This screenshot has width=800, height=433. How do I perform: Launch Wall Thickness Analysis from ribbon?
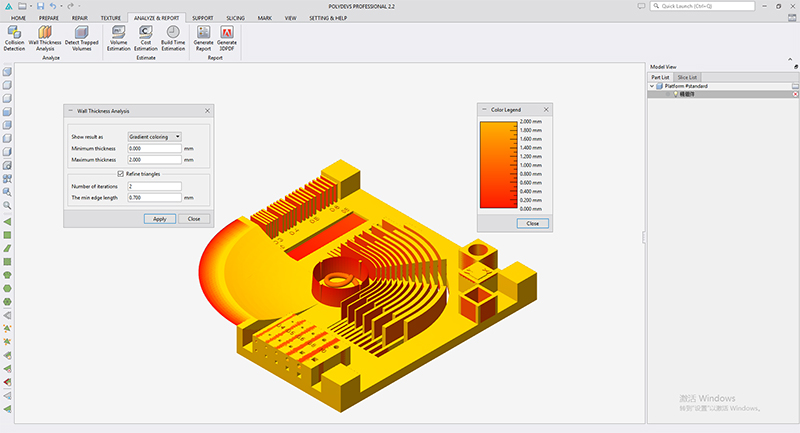click(x=45, y=38)
